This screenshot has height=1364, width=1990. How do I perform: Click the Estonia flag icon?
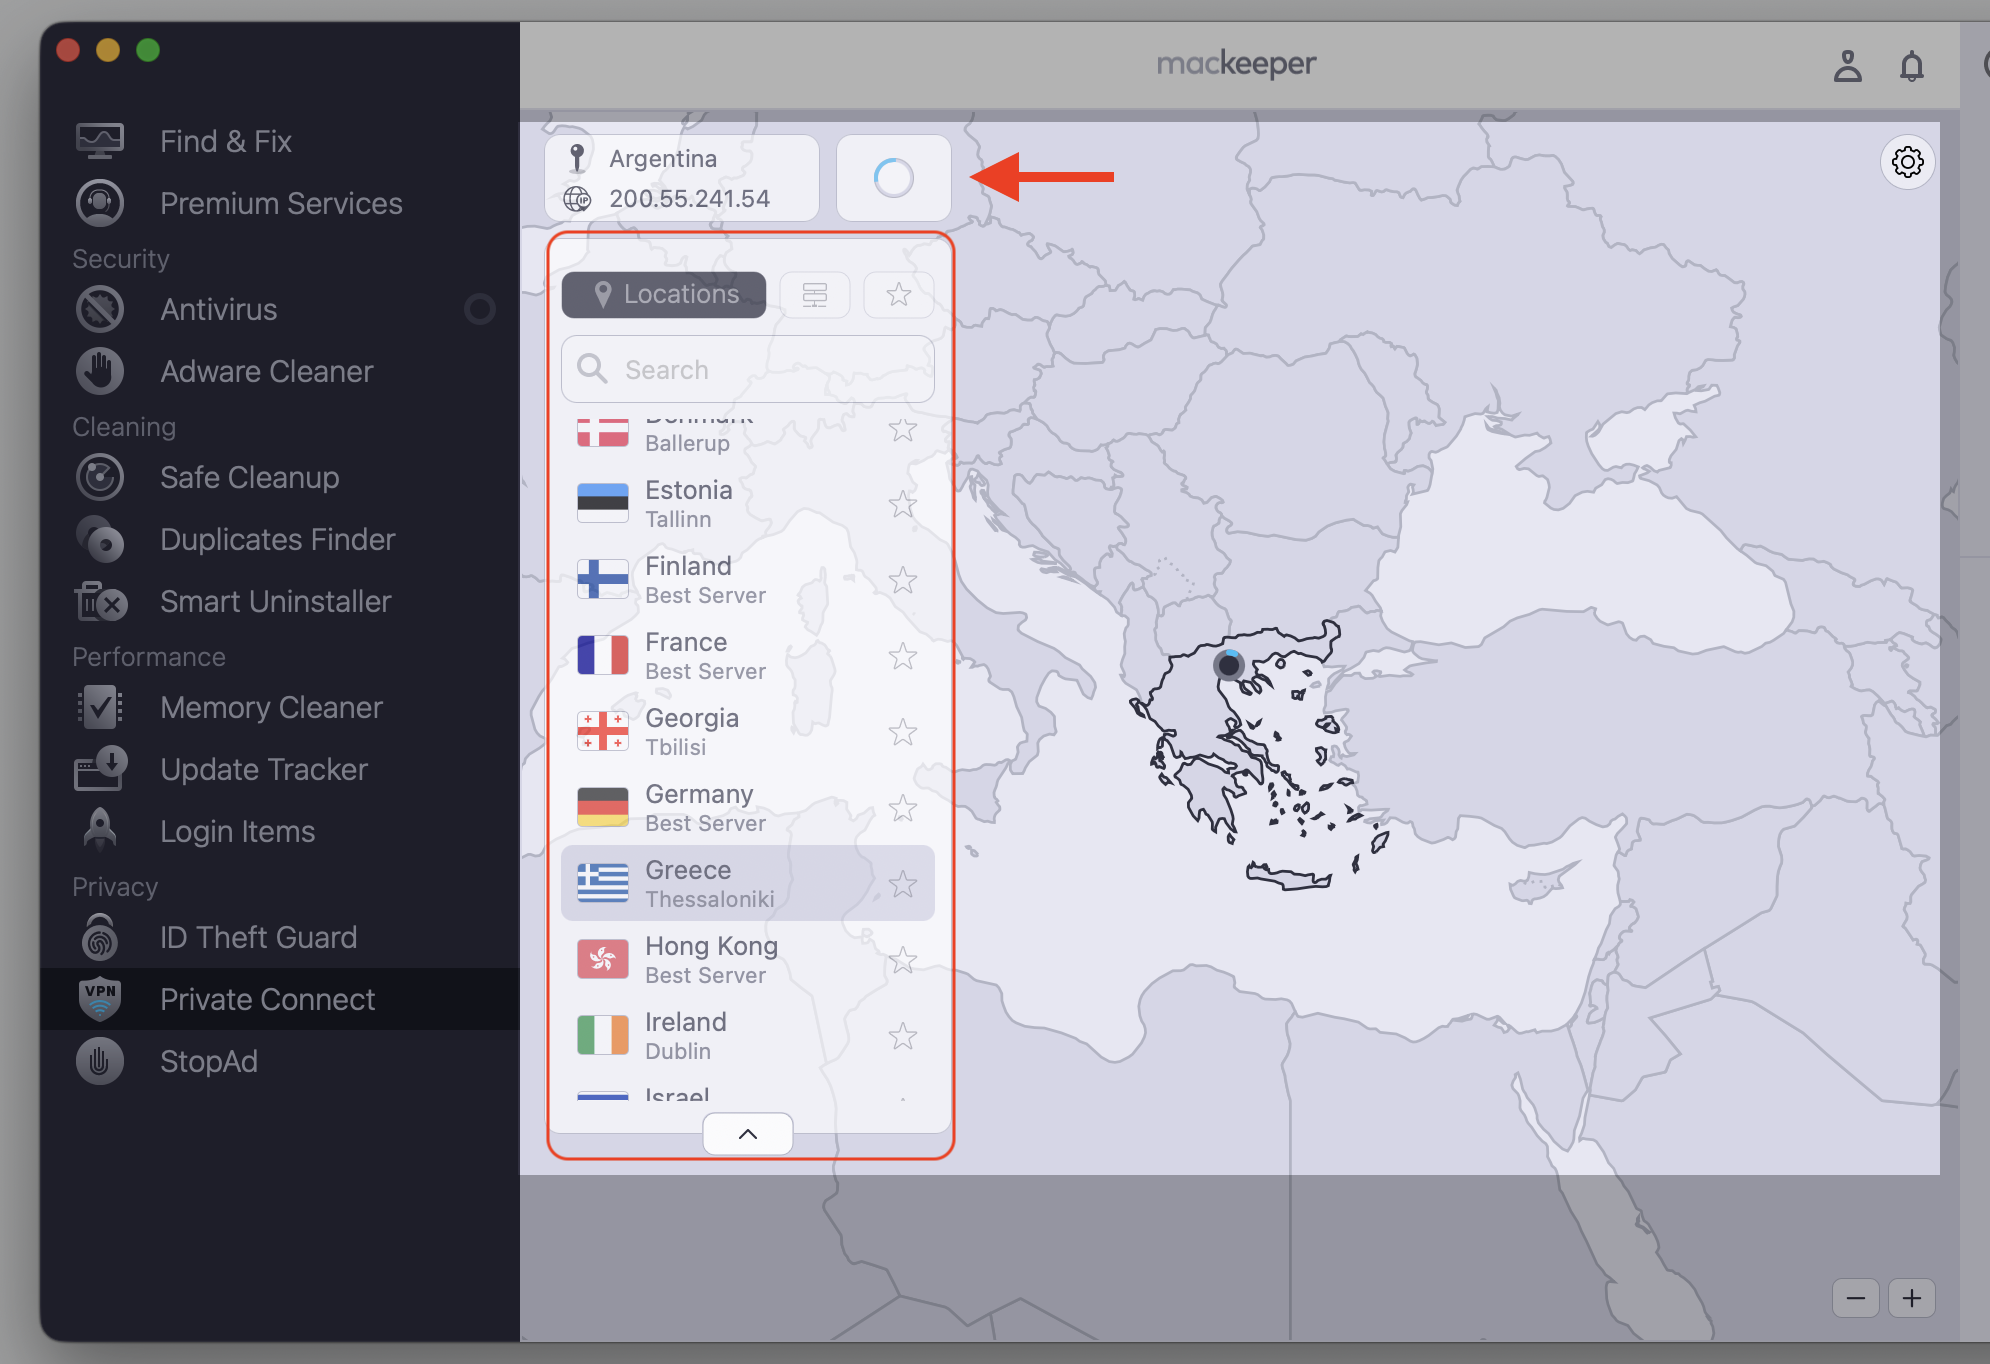pos(603,503)
